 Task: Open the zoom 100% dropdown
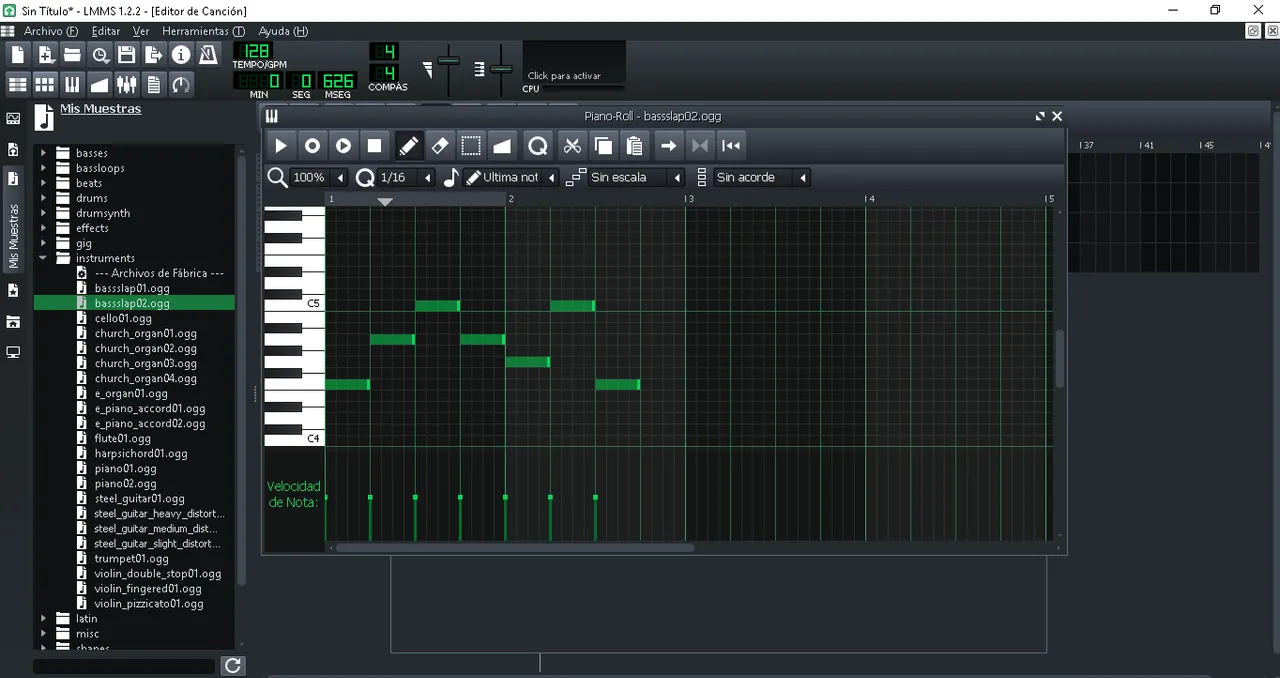pyautogui.click(x=319, y=177)
